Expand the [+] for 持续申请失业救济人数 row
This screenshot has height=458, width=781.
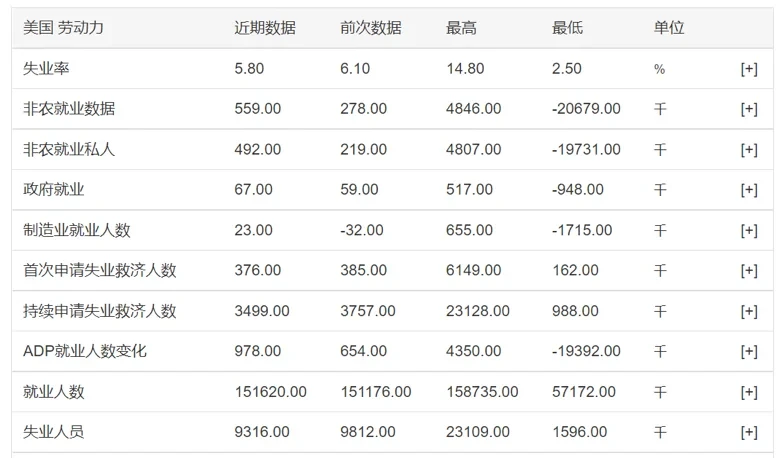[x=748, y=311]
